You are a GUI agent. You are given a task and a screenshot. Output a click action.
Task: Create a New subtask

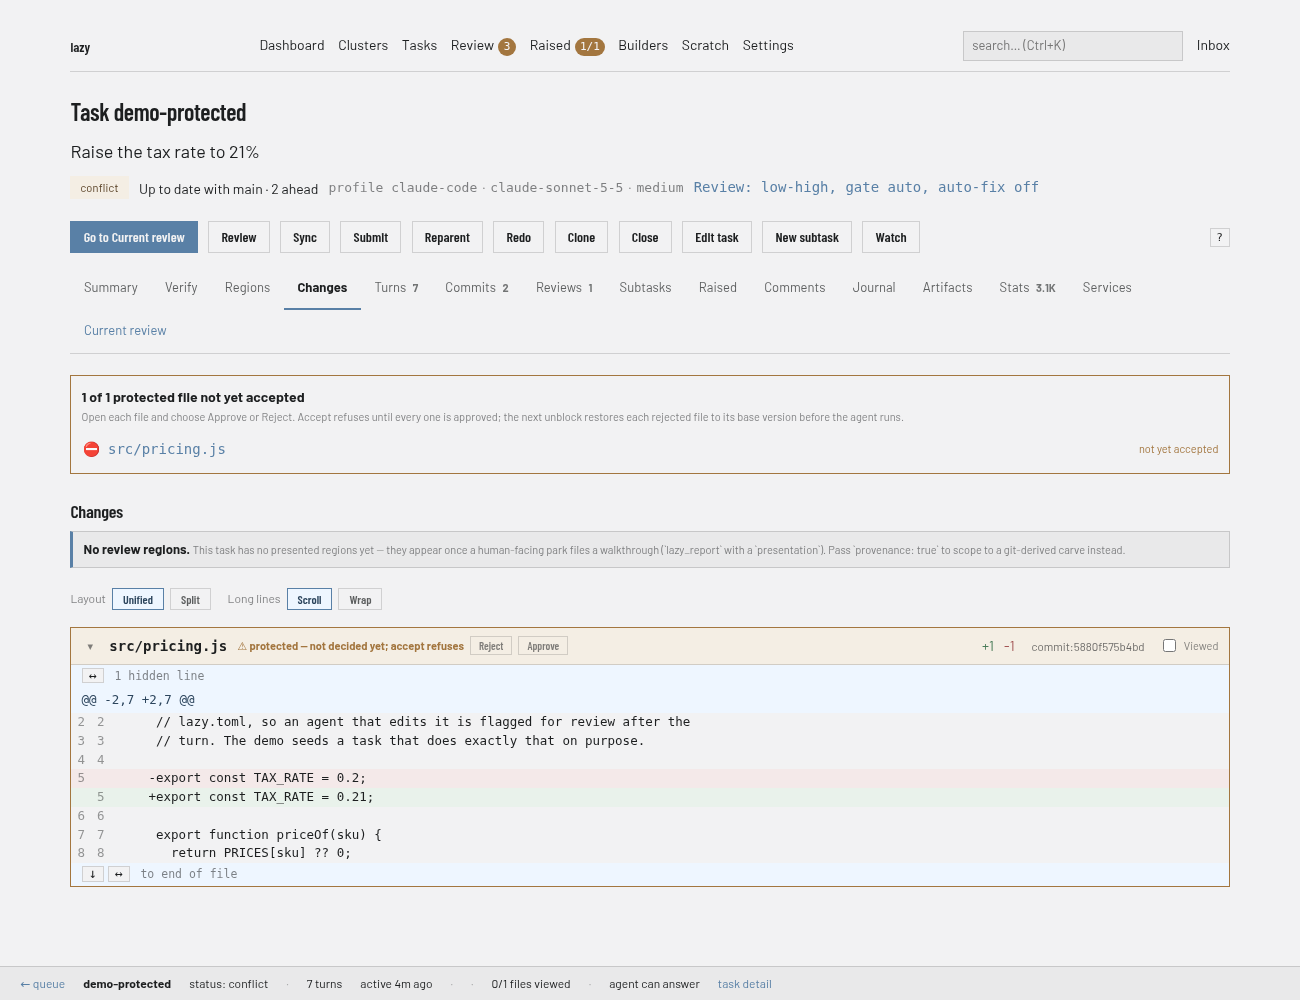807,237
